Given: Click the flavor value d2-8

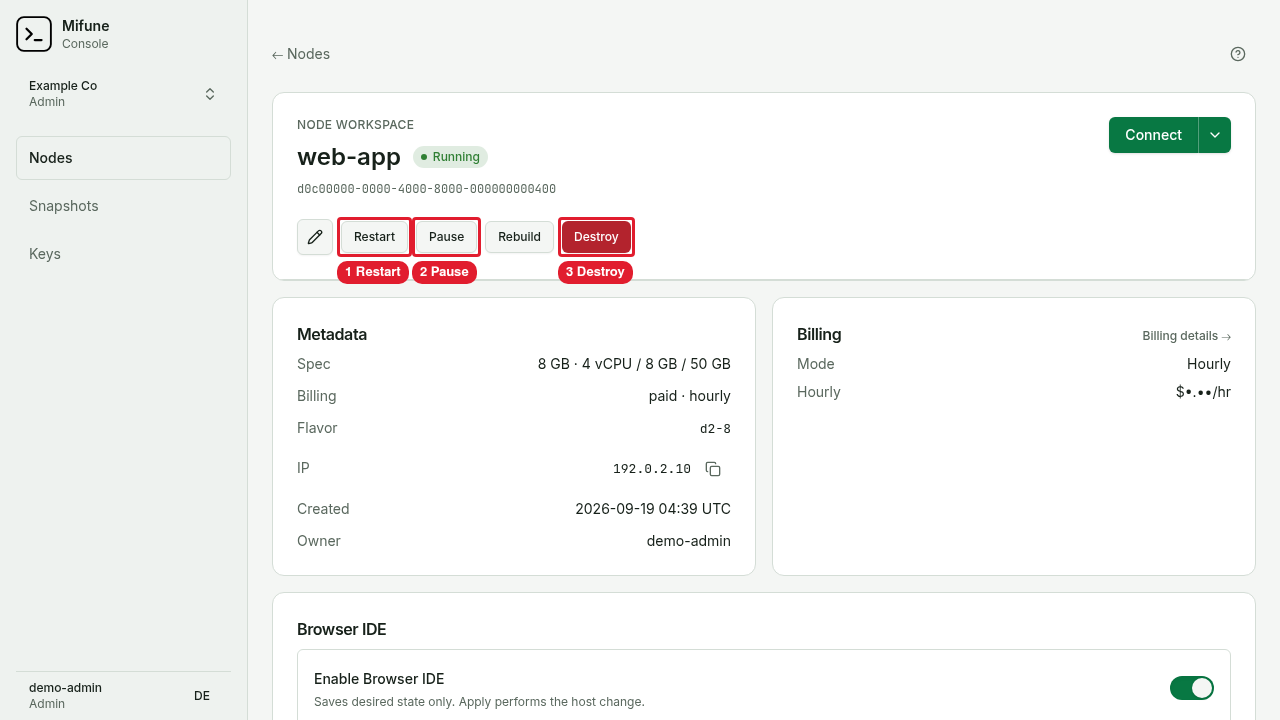Looking at the screenshot, I should coord(715,429).
